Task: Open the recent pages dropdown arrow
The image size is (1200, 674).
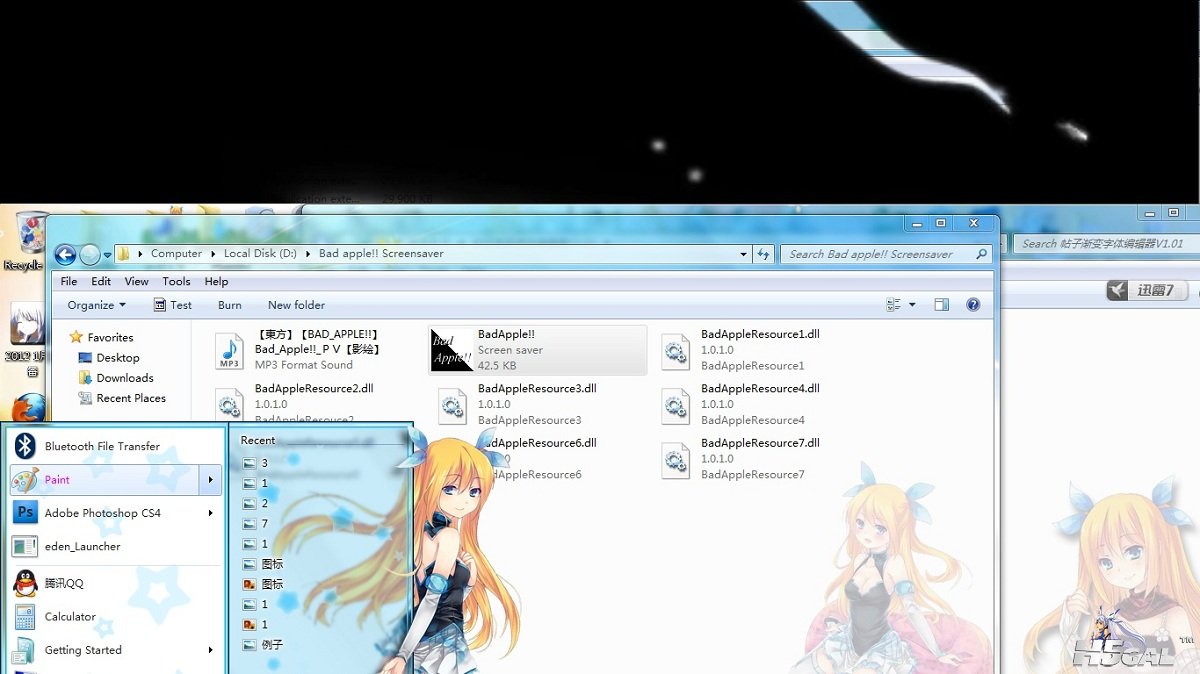Action: click(107, 255)
